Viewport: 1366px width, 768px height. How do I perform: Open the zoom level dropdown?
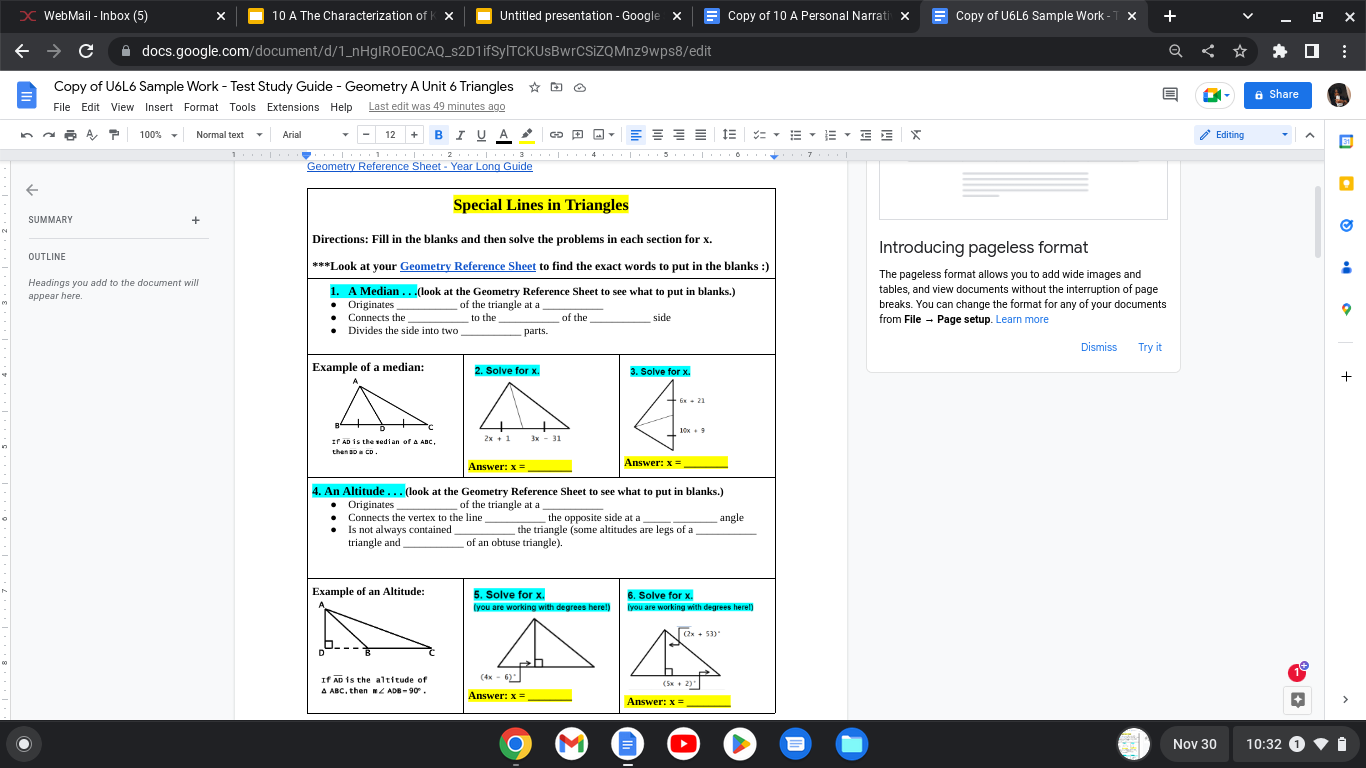tap(158, 135)
